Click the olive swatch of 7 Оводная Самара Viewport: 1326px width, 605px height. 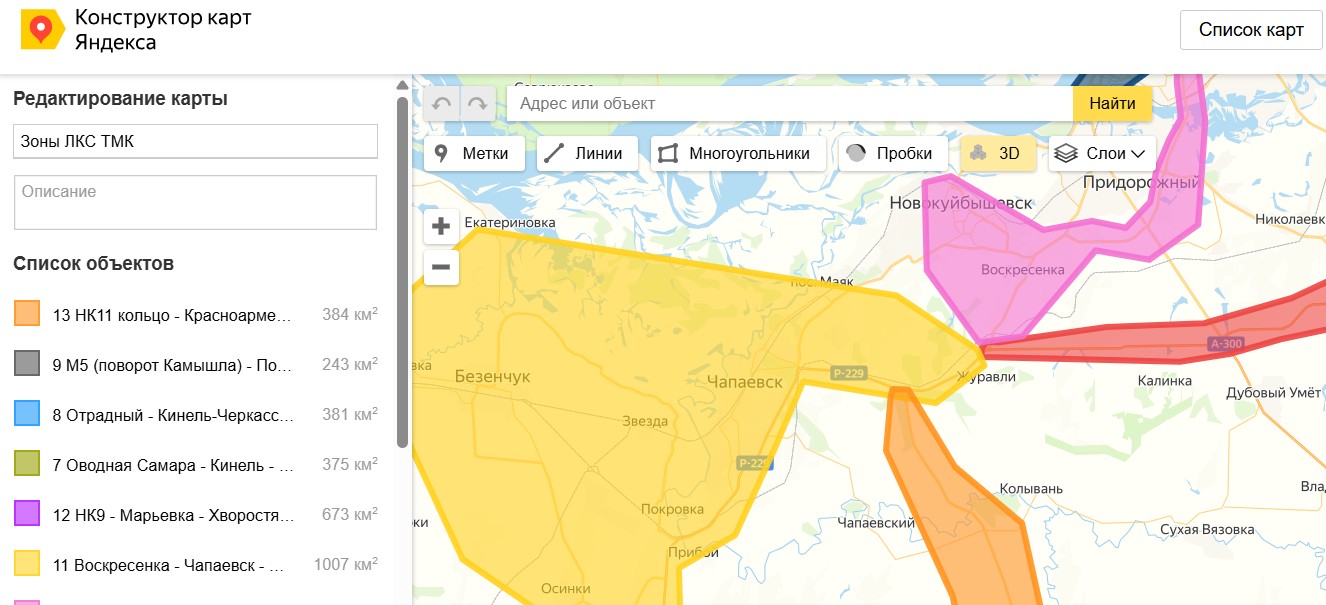[27, 464]
